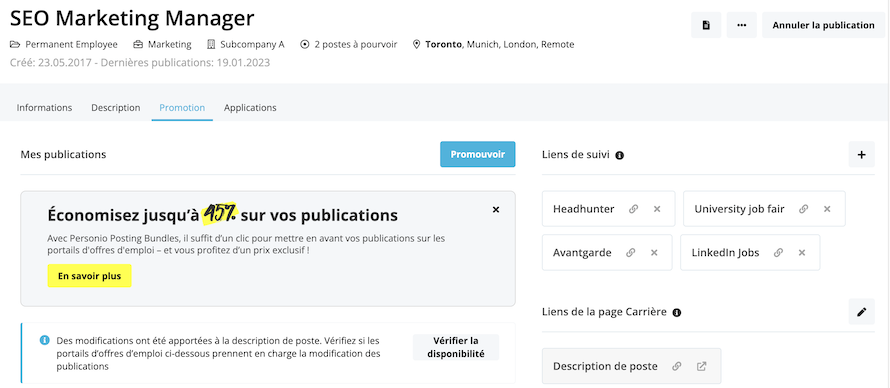Show info tooltip for Liens de la page Carrière
This screenshot has width=890, height=388.
676,312
